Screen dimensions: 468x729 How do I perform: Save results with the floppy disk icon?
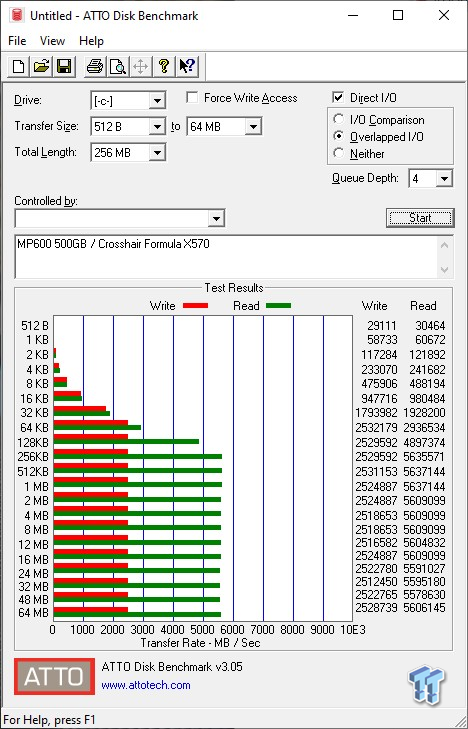click(64, 66)
